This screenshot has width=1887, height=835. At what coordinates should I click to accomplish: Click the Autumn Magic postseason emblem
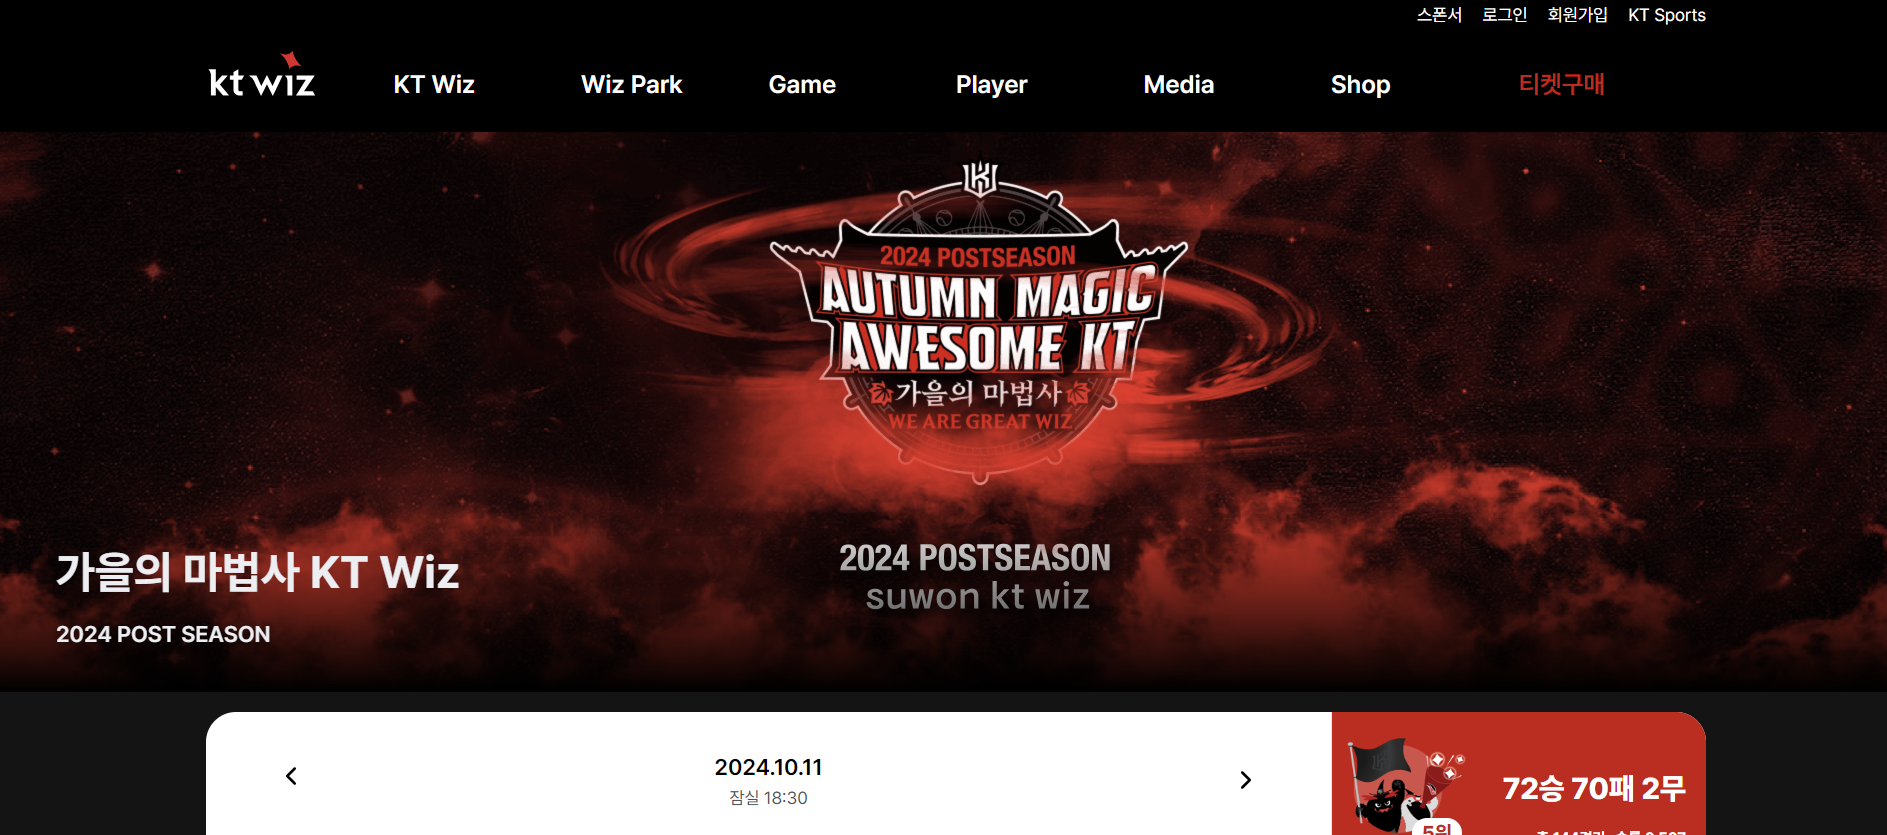(978, 322)
